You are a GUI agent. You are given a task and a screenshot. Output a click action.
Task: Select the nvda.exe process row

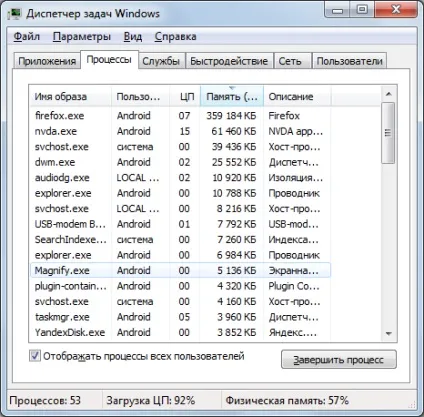click(180, 131)
